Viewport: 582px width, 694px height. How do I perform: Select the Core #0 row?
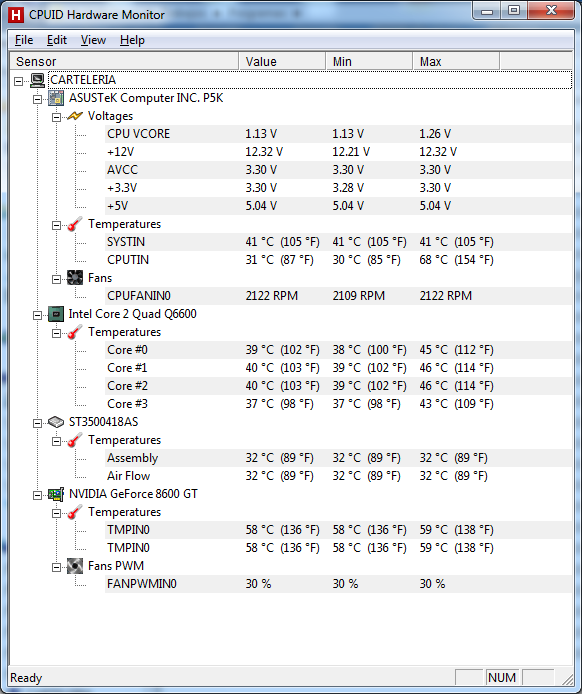click(338, 350)
